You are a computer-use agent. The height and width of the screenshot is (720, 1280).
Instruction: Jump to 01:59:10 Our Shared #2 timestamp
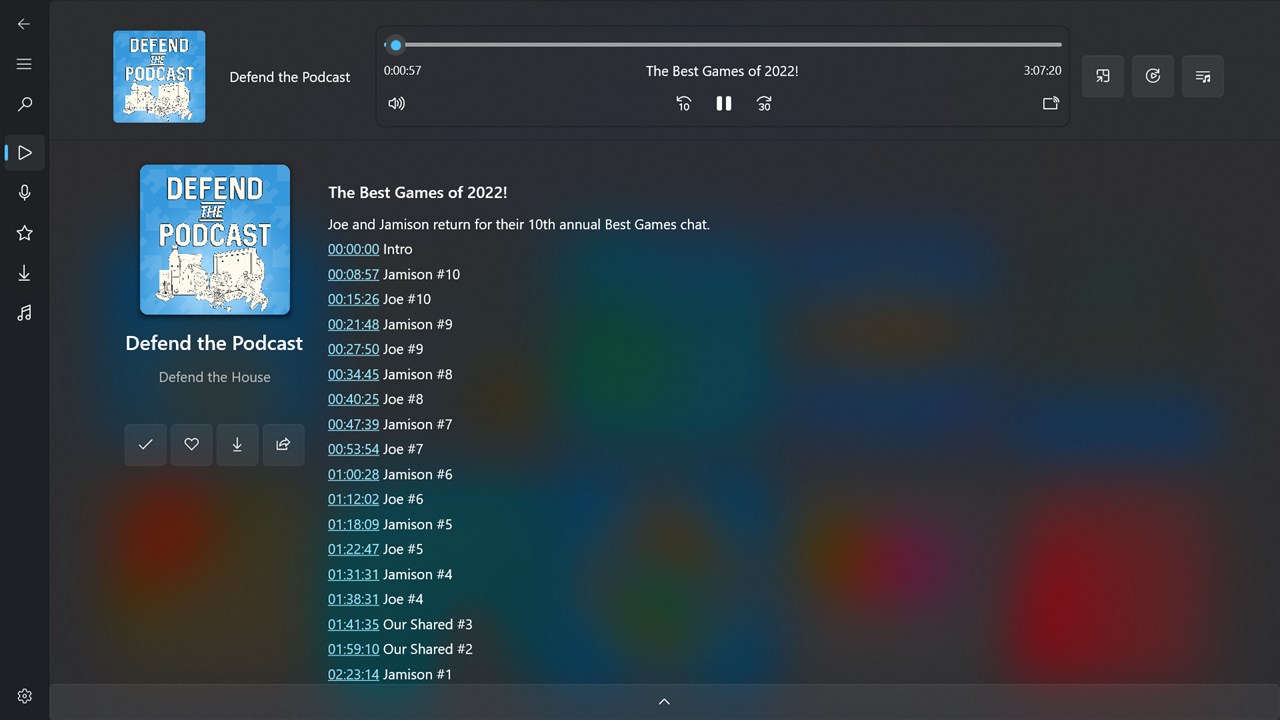tap(353, 649)
